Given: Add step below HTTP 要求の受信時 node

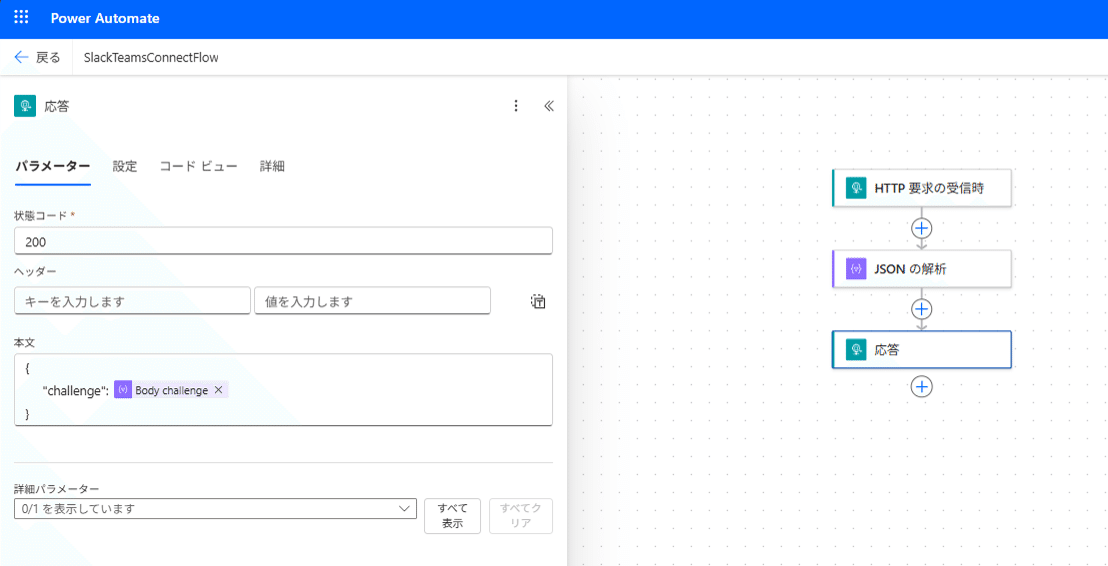Looking at the screenshot, I should pyautogui.click(x=922, y=228).
